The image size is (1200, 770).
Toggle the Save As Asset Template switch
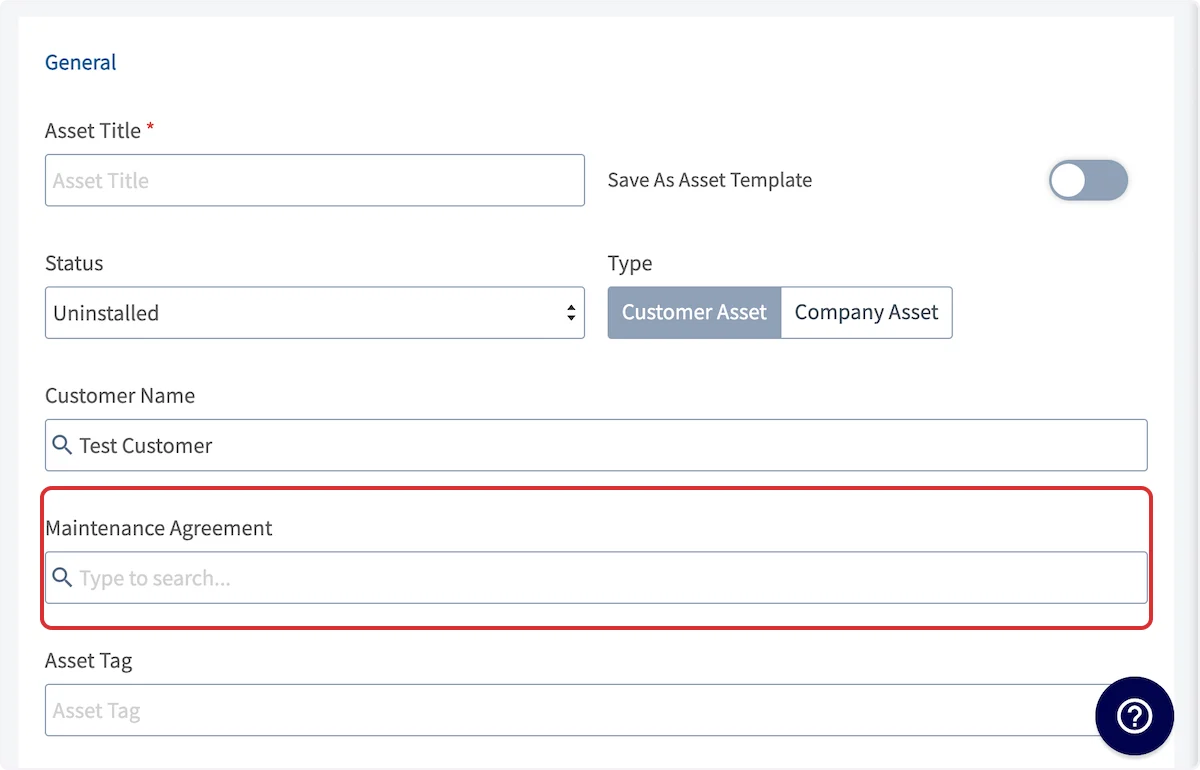tap(1088, 180)
